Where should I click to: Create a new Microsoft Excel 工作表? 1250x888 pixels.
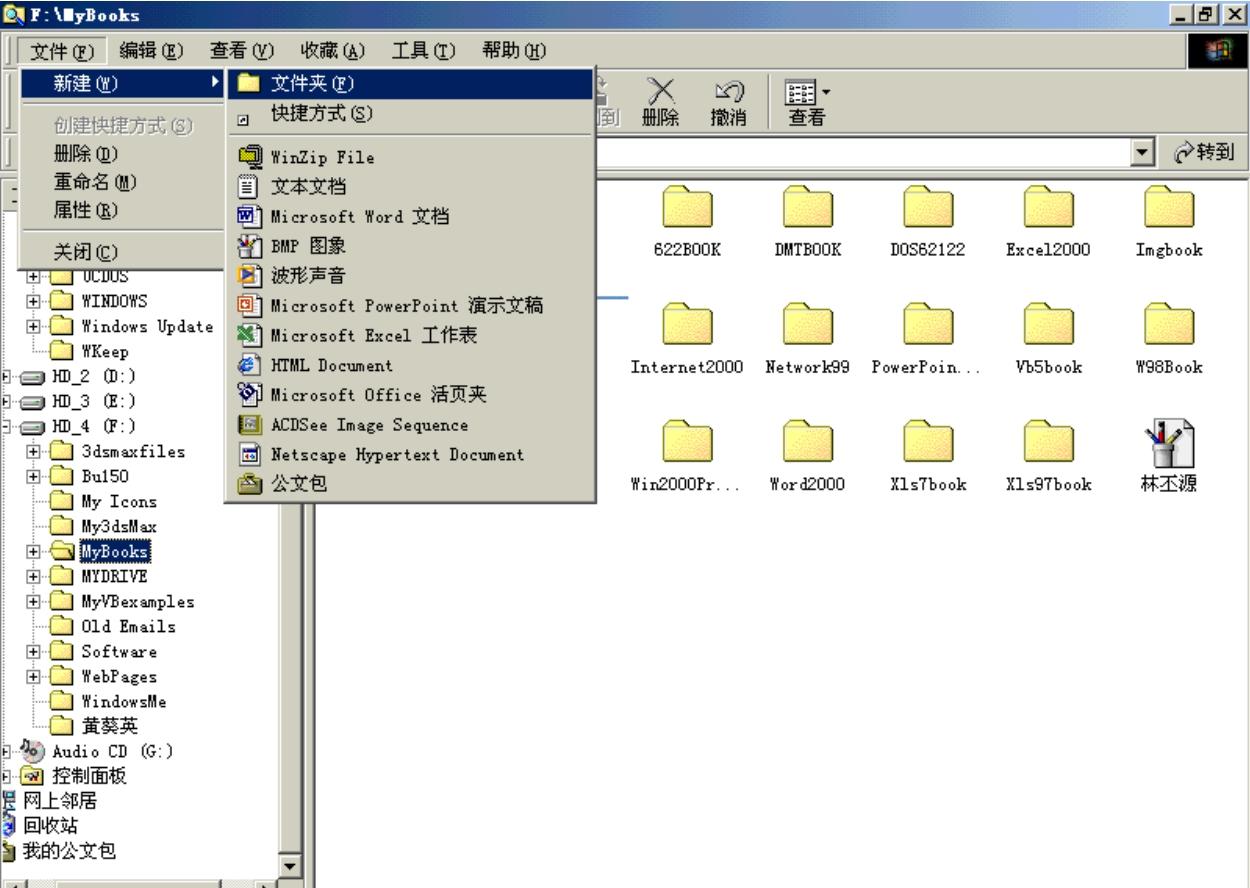click(x=410, y=336)
